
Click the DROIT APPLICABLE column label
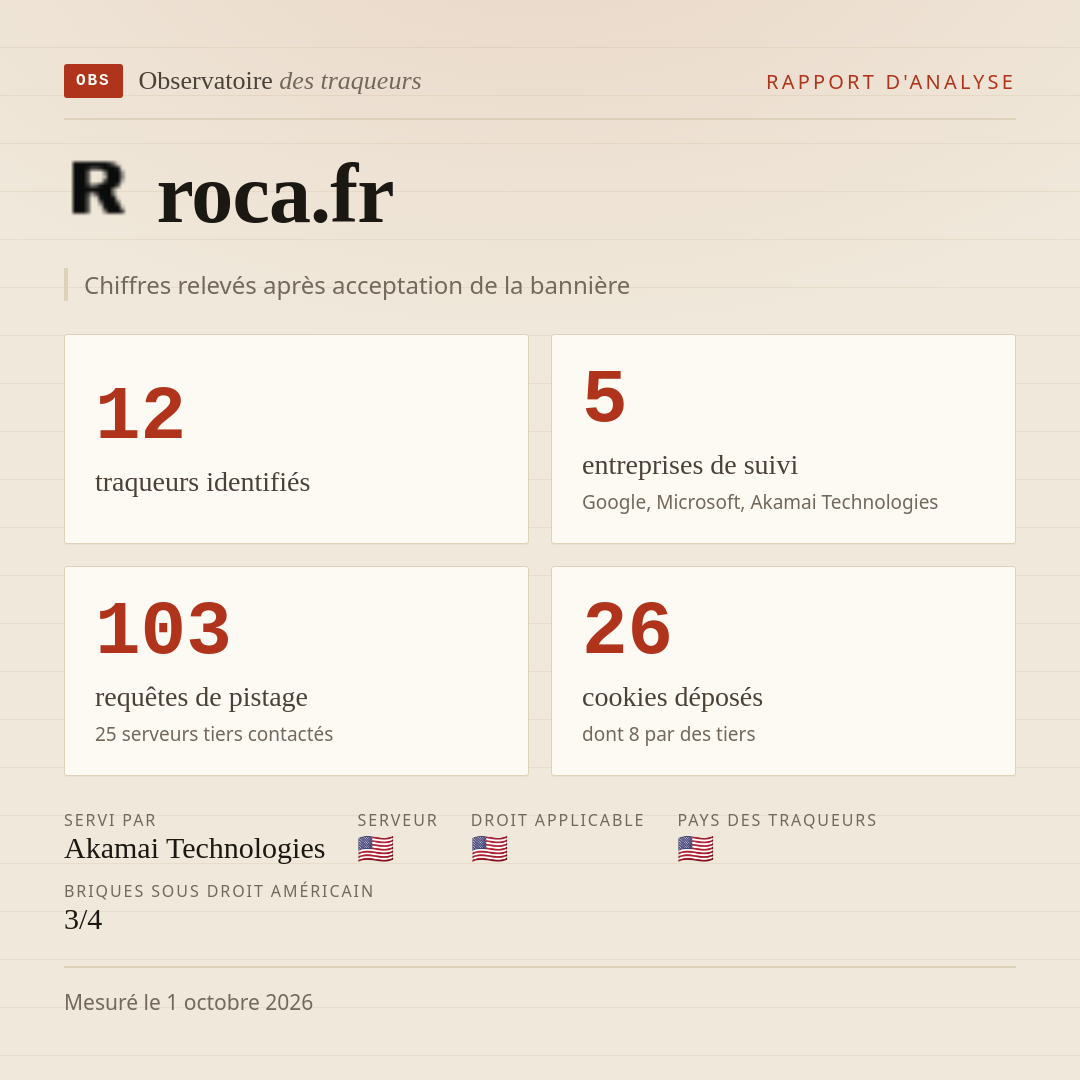pyautogui.click(x=557, y=820)
